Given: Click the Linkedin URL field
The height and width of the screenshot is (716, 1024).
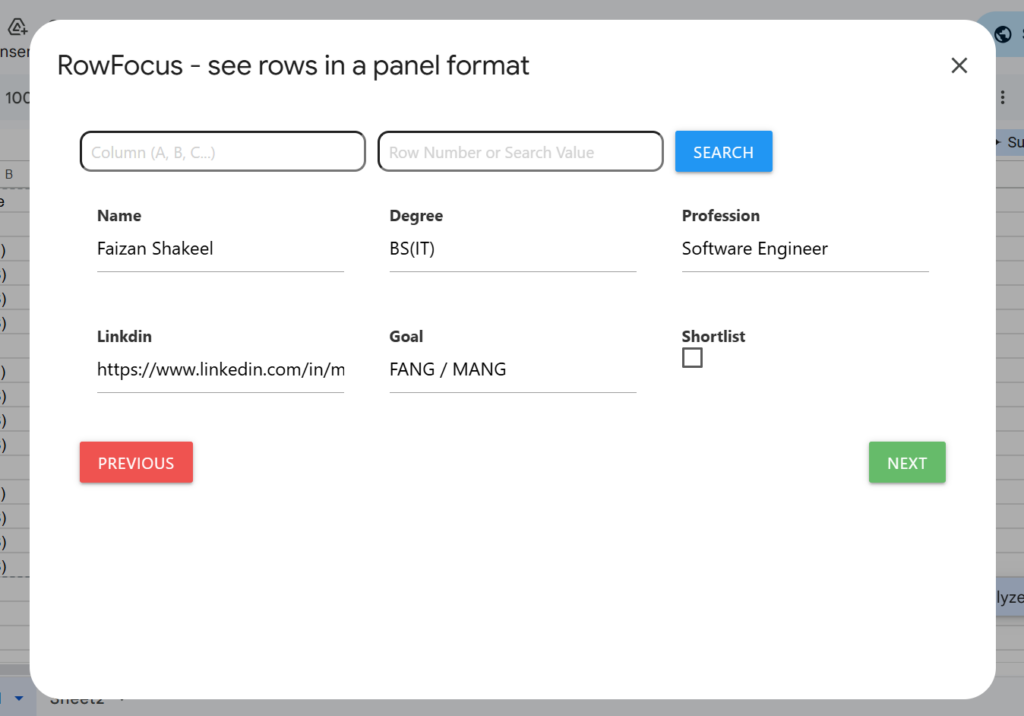Looking at the screenshot, I should (220, 370).
